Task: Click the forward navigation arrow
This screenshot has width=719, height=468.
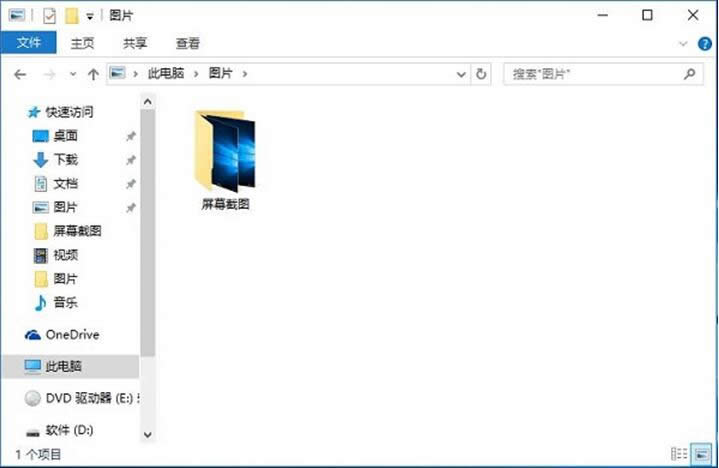Action: tap(49, 74)
